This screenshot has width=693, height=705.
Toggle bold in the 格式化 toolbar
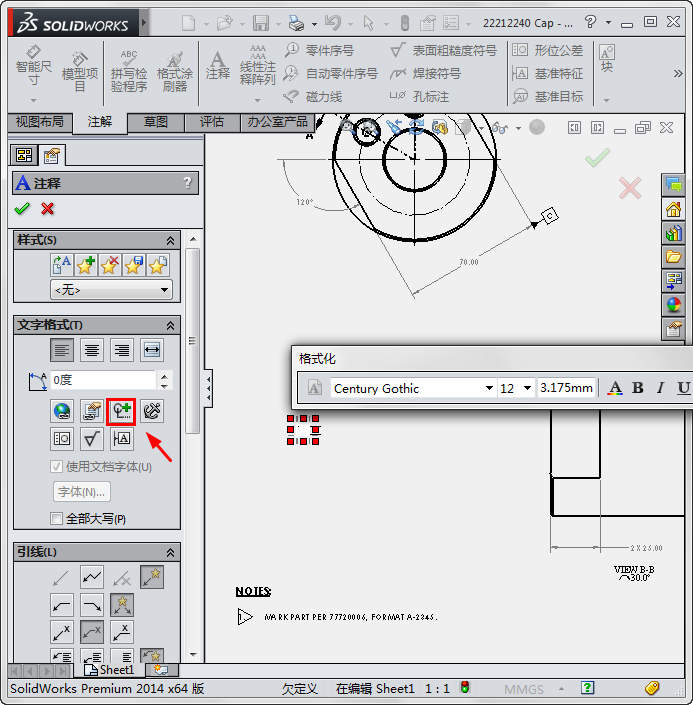(638, 388)
